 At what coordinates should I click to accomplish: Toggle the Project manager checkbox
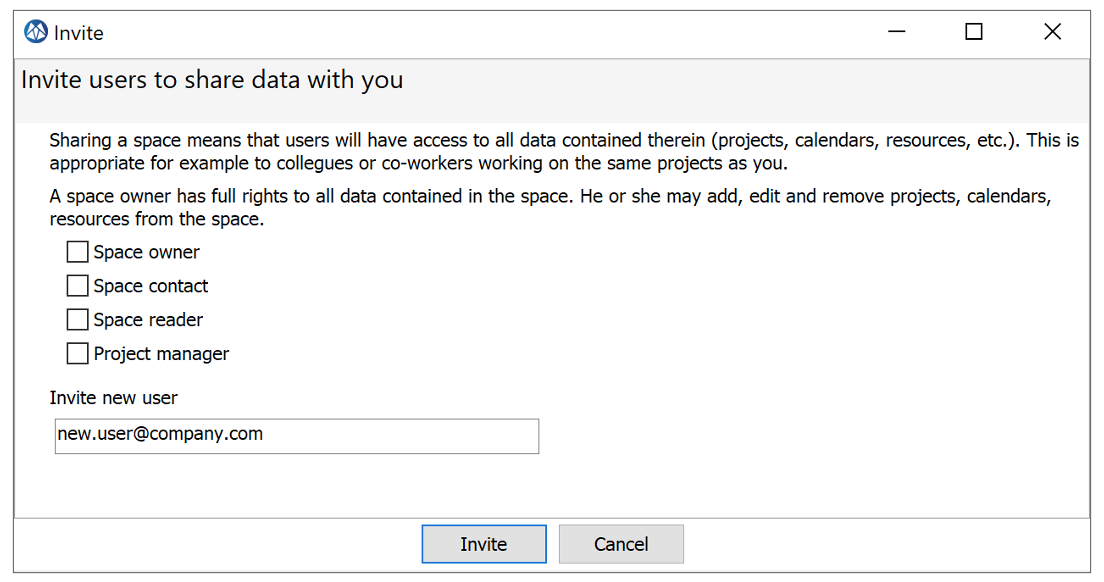tap(77, 353)
